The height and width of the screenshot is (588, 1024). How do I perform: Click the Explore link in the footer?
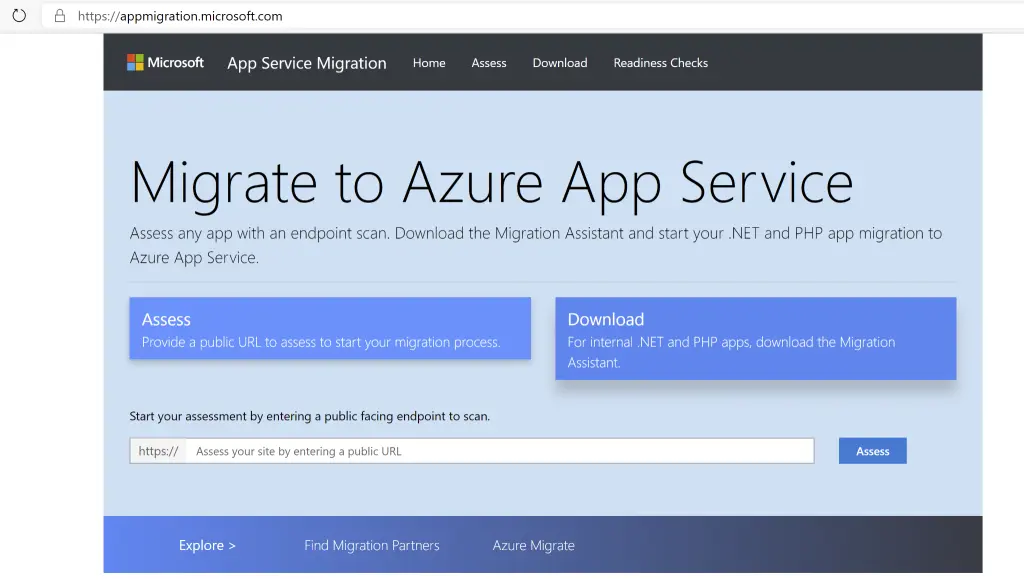click(x=201, y=545)
